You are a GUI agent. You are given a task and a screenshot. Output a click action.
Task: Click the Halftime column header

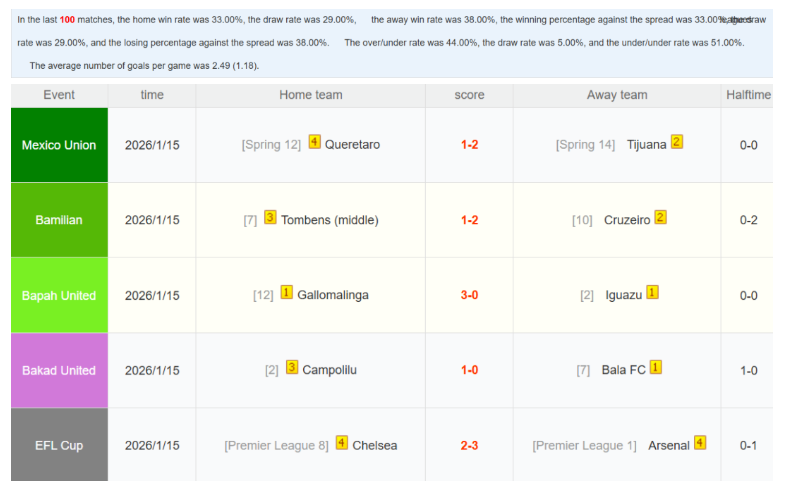coord(748,95)
